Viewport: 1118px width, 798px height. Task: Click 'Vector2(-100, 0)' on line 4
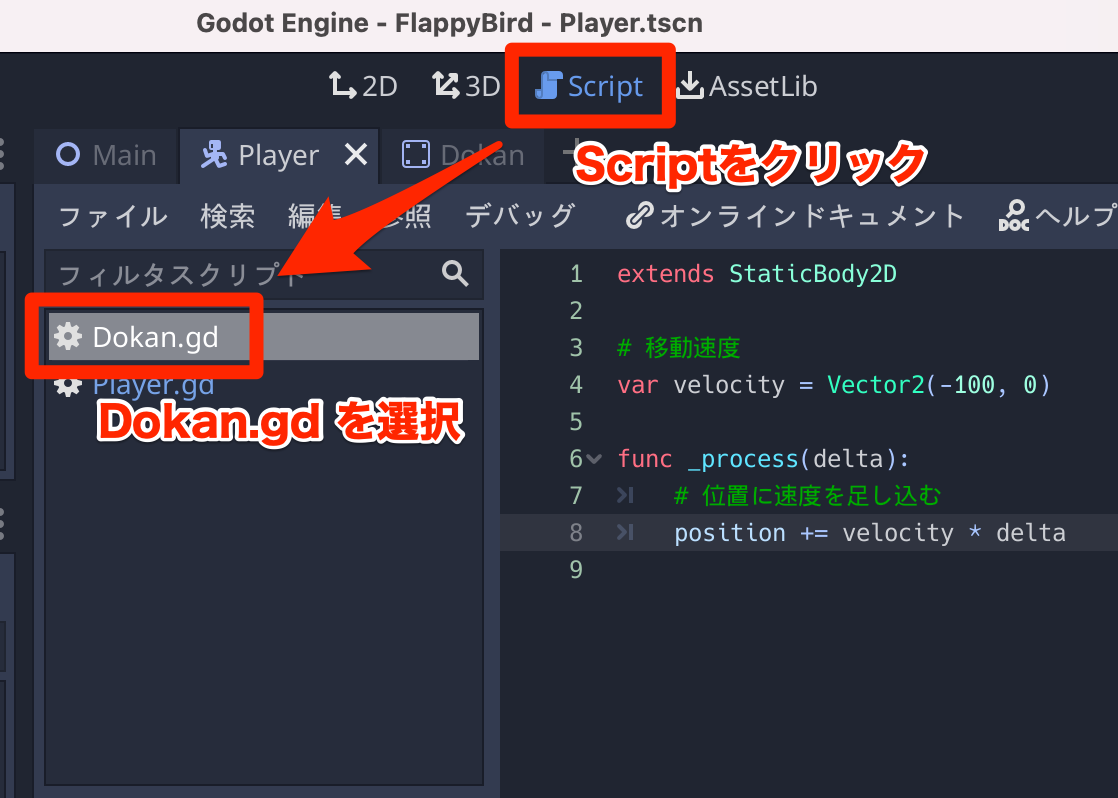[x=939, y=385]
